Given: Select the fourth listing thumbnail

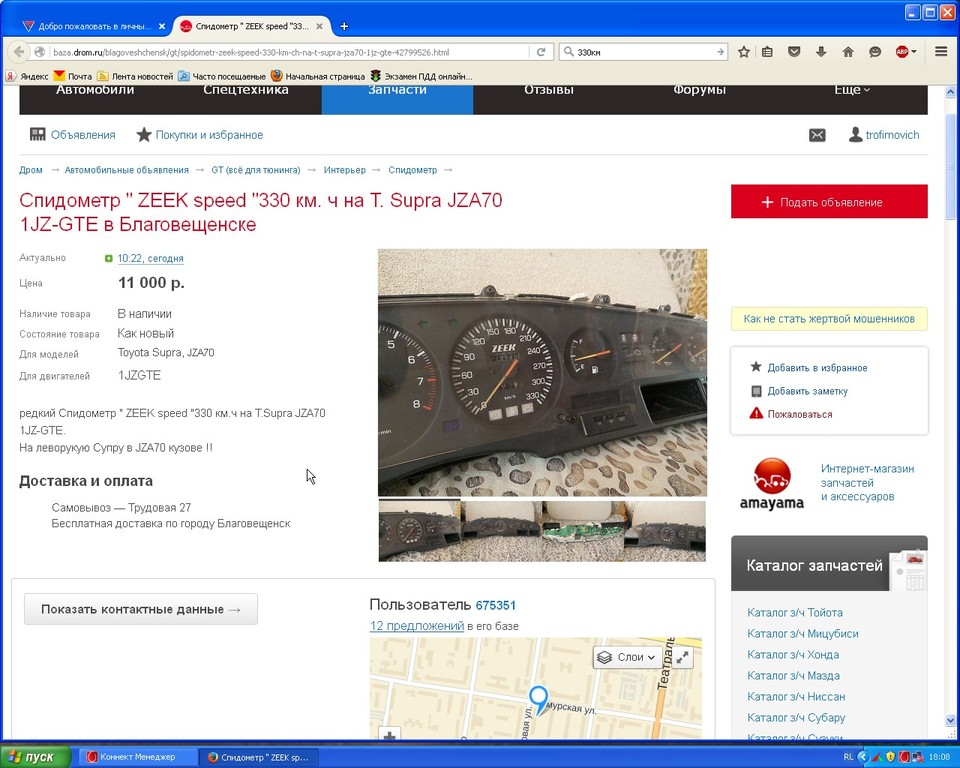Looking at the screenshot, I should (665, 531).
